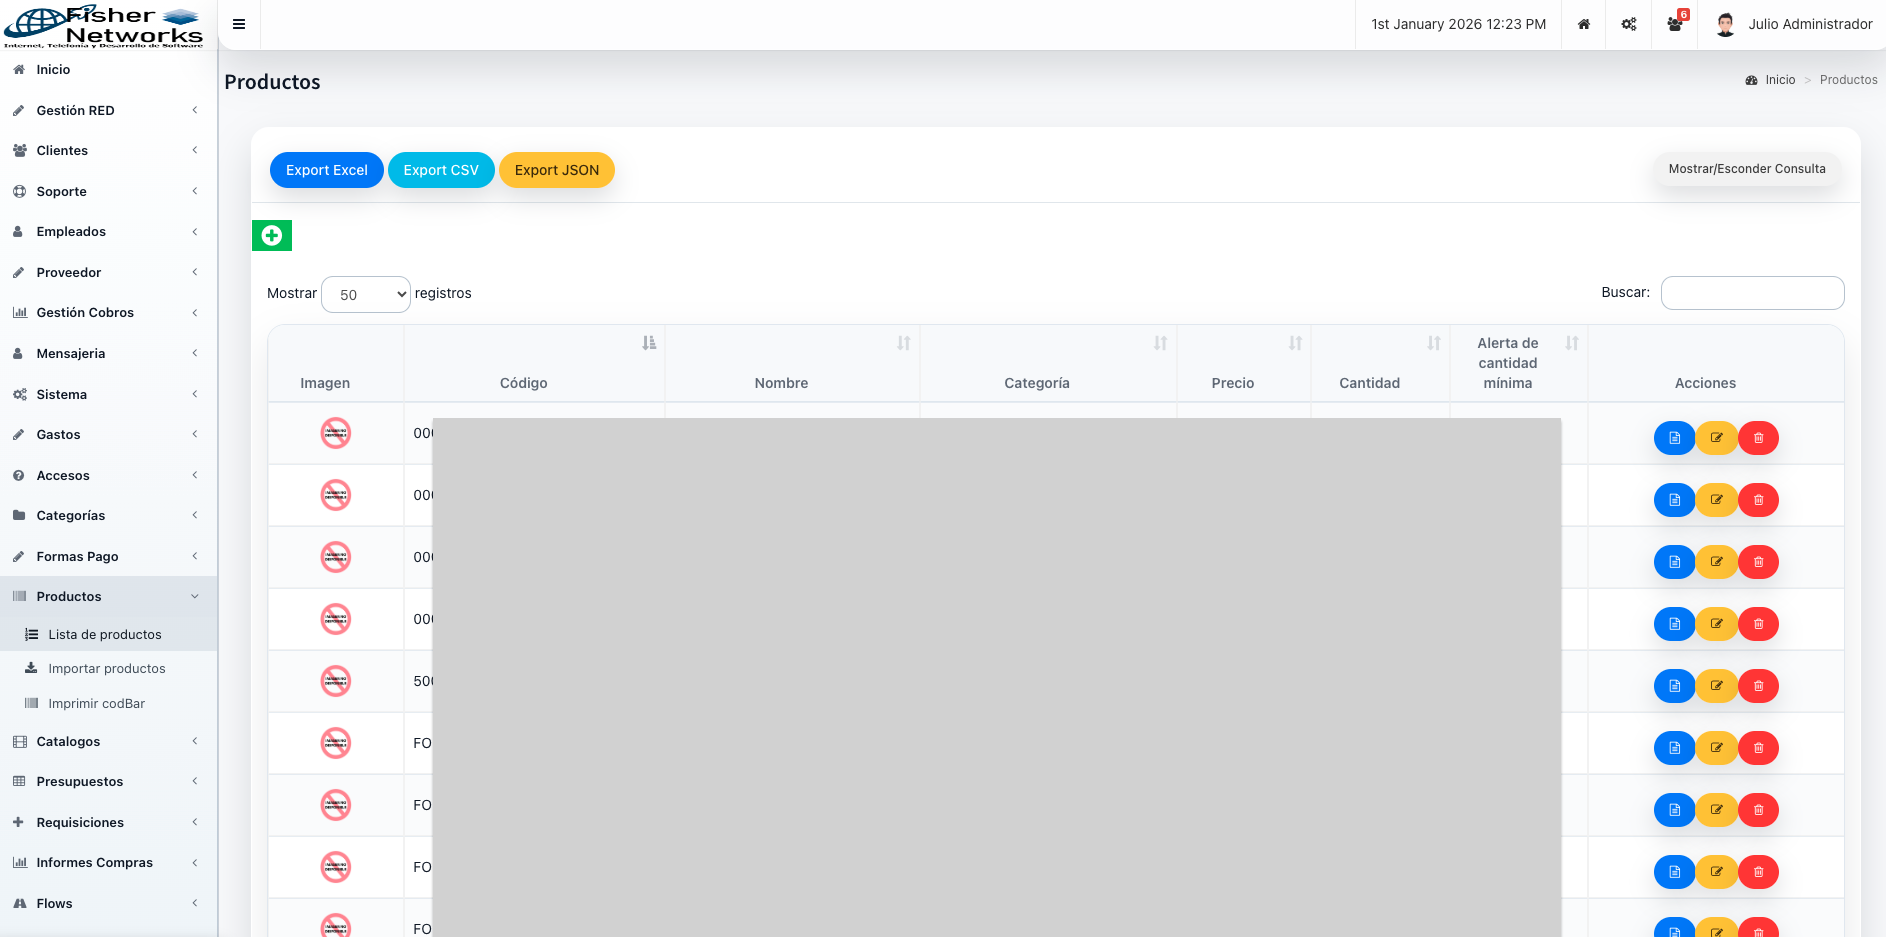1886x937 pixels.
Task: Click the green add product plus icon
Action: (x=271, y=236)
